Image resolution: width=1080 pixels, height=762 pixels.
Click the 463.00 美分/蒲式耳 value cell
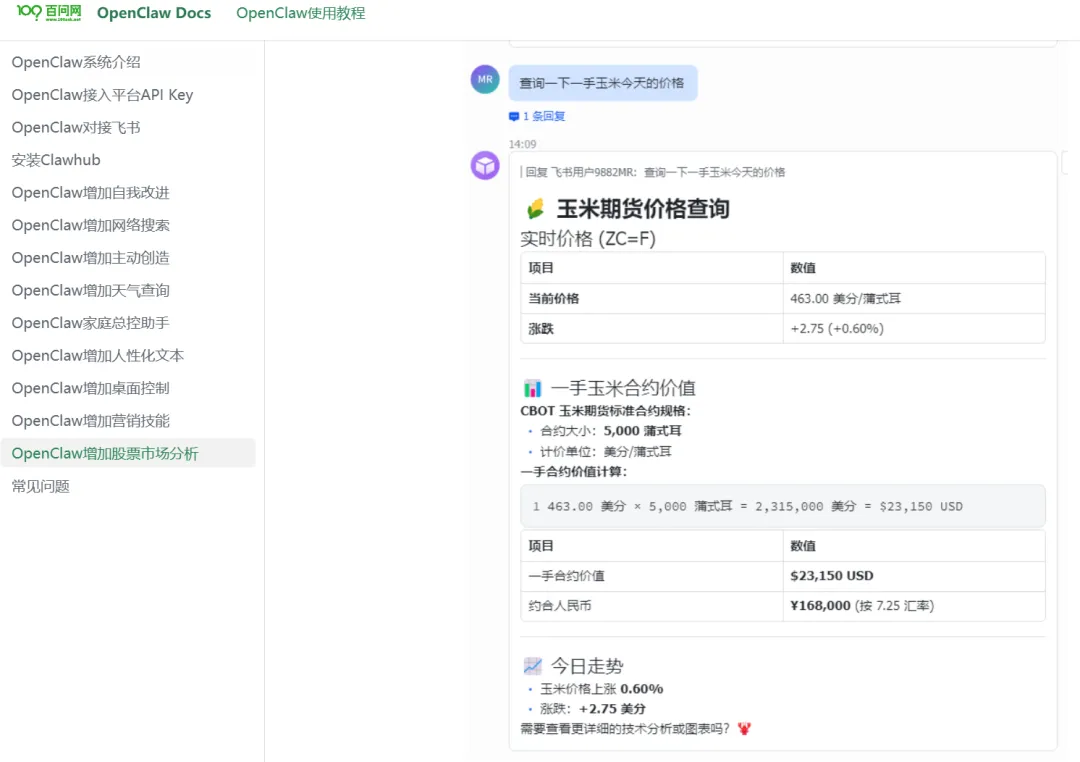coord(914,299)
